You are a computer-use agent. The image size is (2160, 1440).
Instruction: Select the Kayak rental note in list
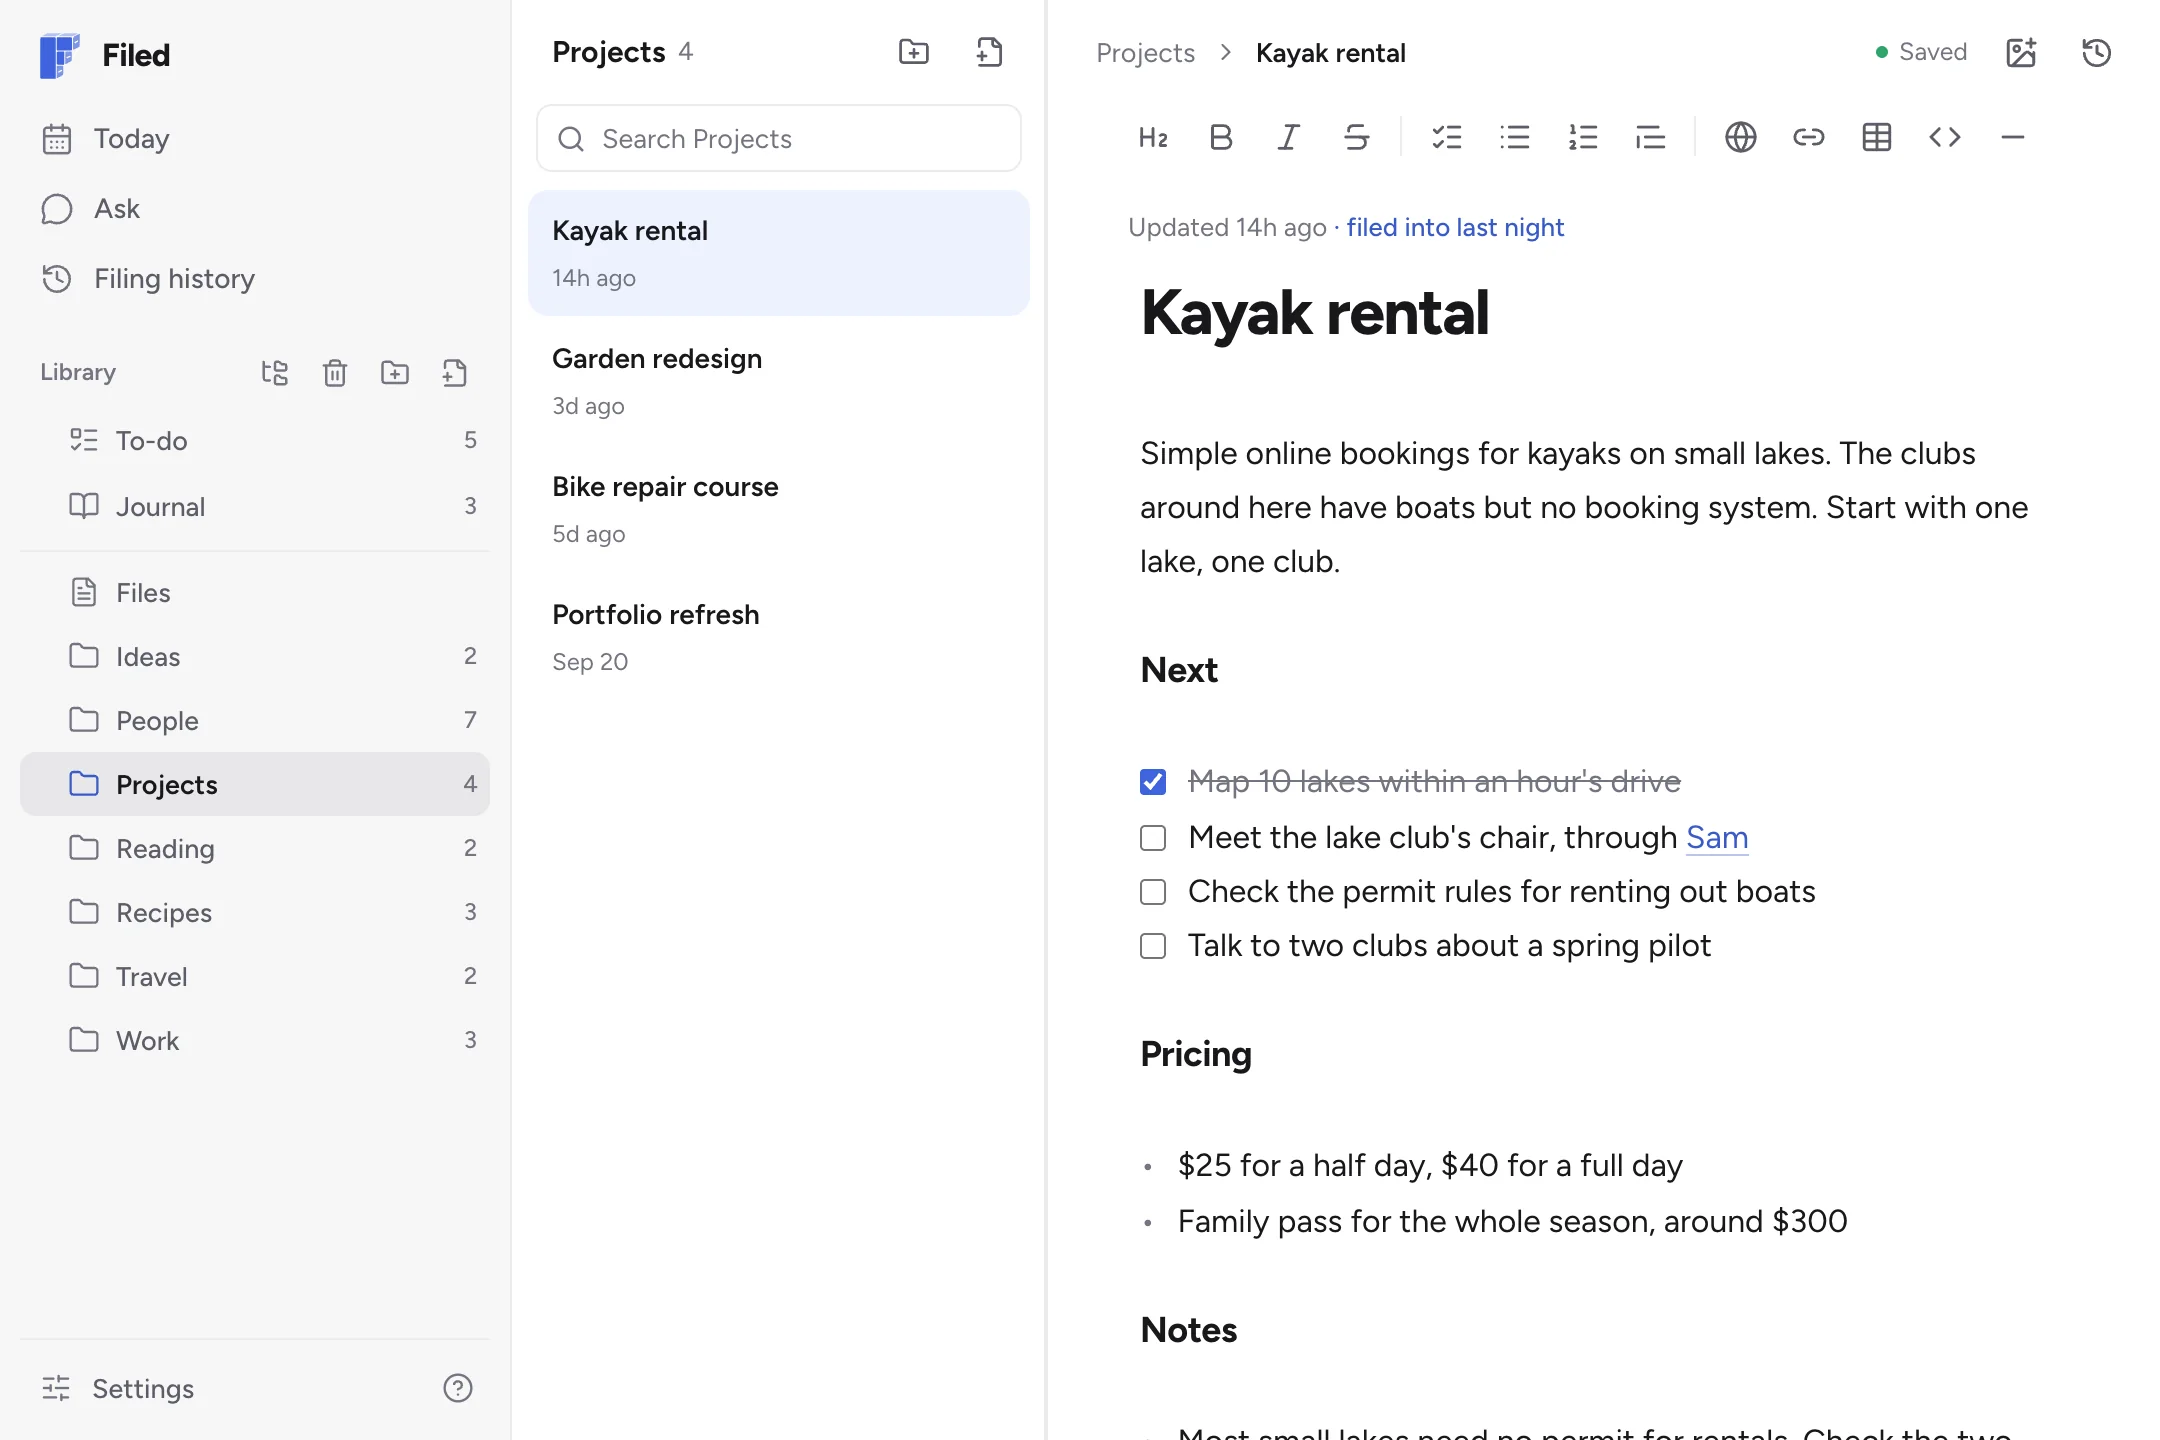[x=779, y=253]
